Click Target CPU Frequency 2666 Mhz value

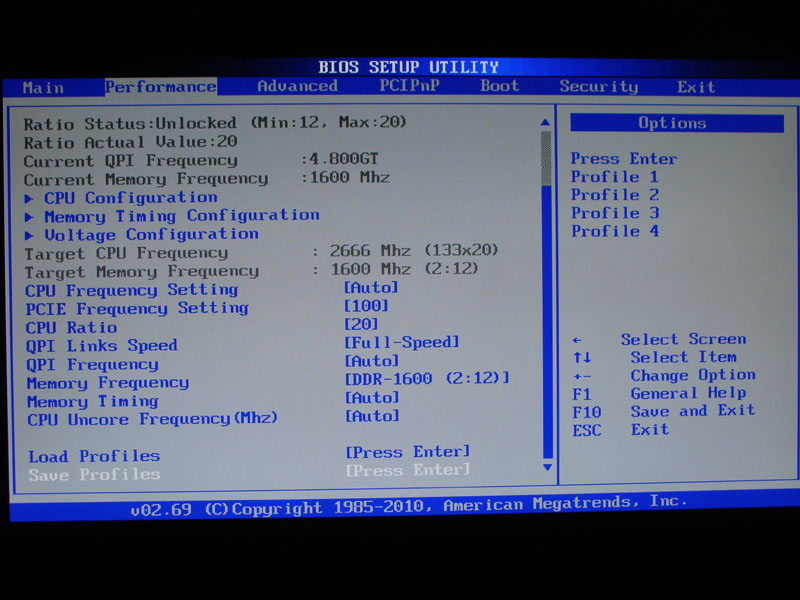coord(414,251)
